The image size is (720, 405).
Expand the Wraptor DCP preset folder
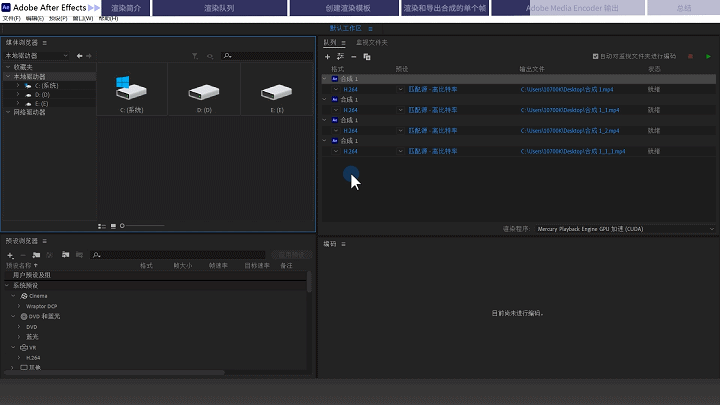(19, 306)
